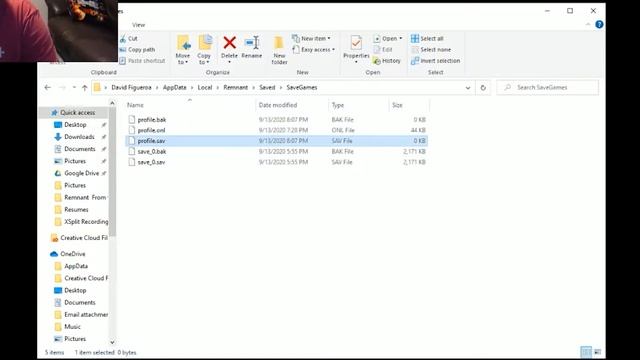Viewport: 640px width, 360px height.
Task: Sort by the Type column header
Action: pos(338,105)
